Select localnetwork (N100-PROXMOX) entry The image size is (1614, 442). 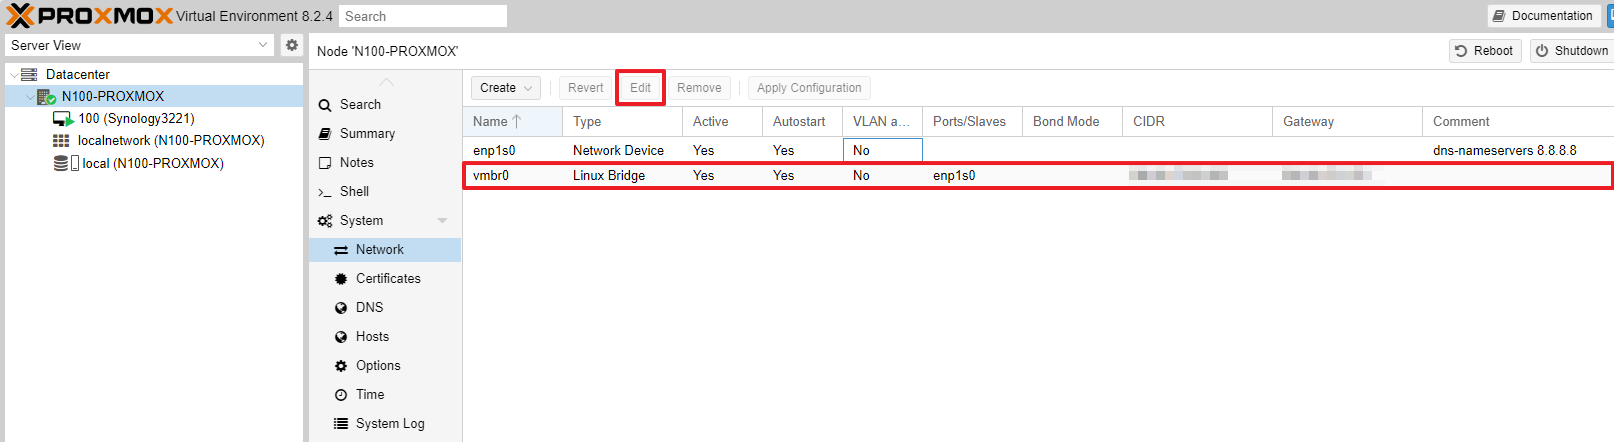tap(171, 140)
